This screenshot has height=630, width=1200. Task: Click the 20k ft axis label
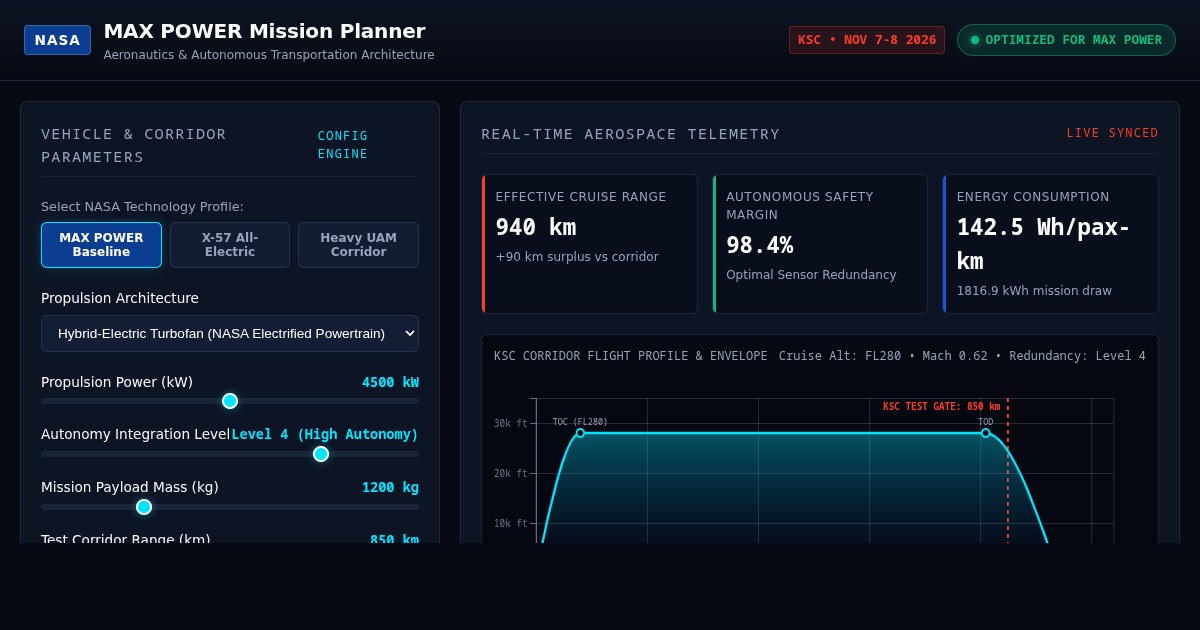point(510,474)
